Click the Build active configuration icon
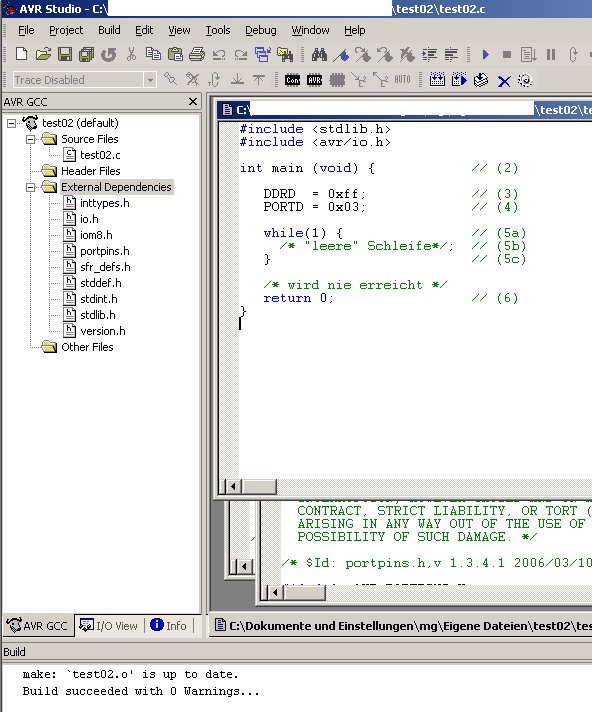 [x=437, y=80]
